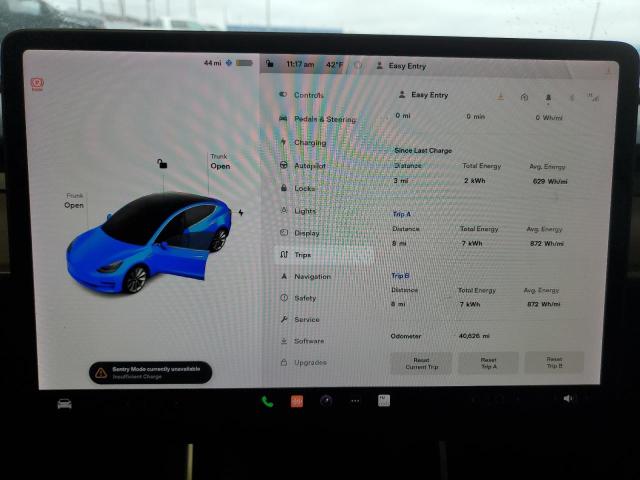
Task: Tap the software download arrow icon
Action: pos(500,97)
